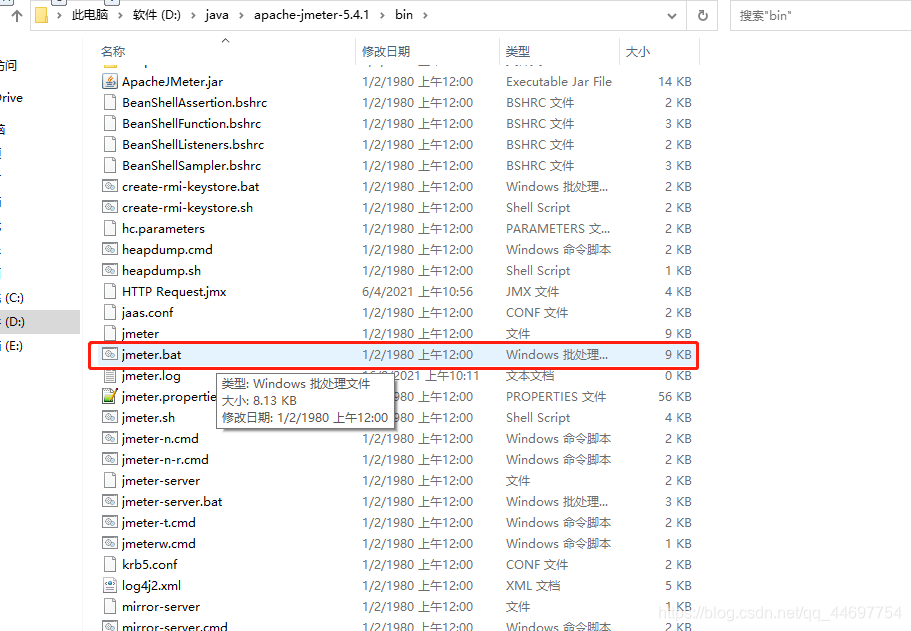Select the (E:) drive in navigation pane
The width and height of the screenshot is (911, 631).
pos(13,346)
